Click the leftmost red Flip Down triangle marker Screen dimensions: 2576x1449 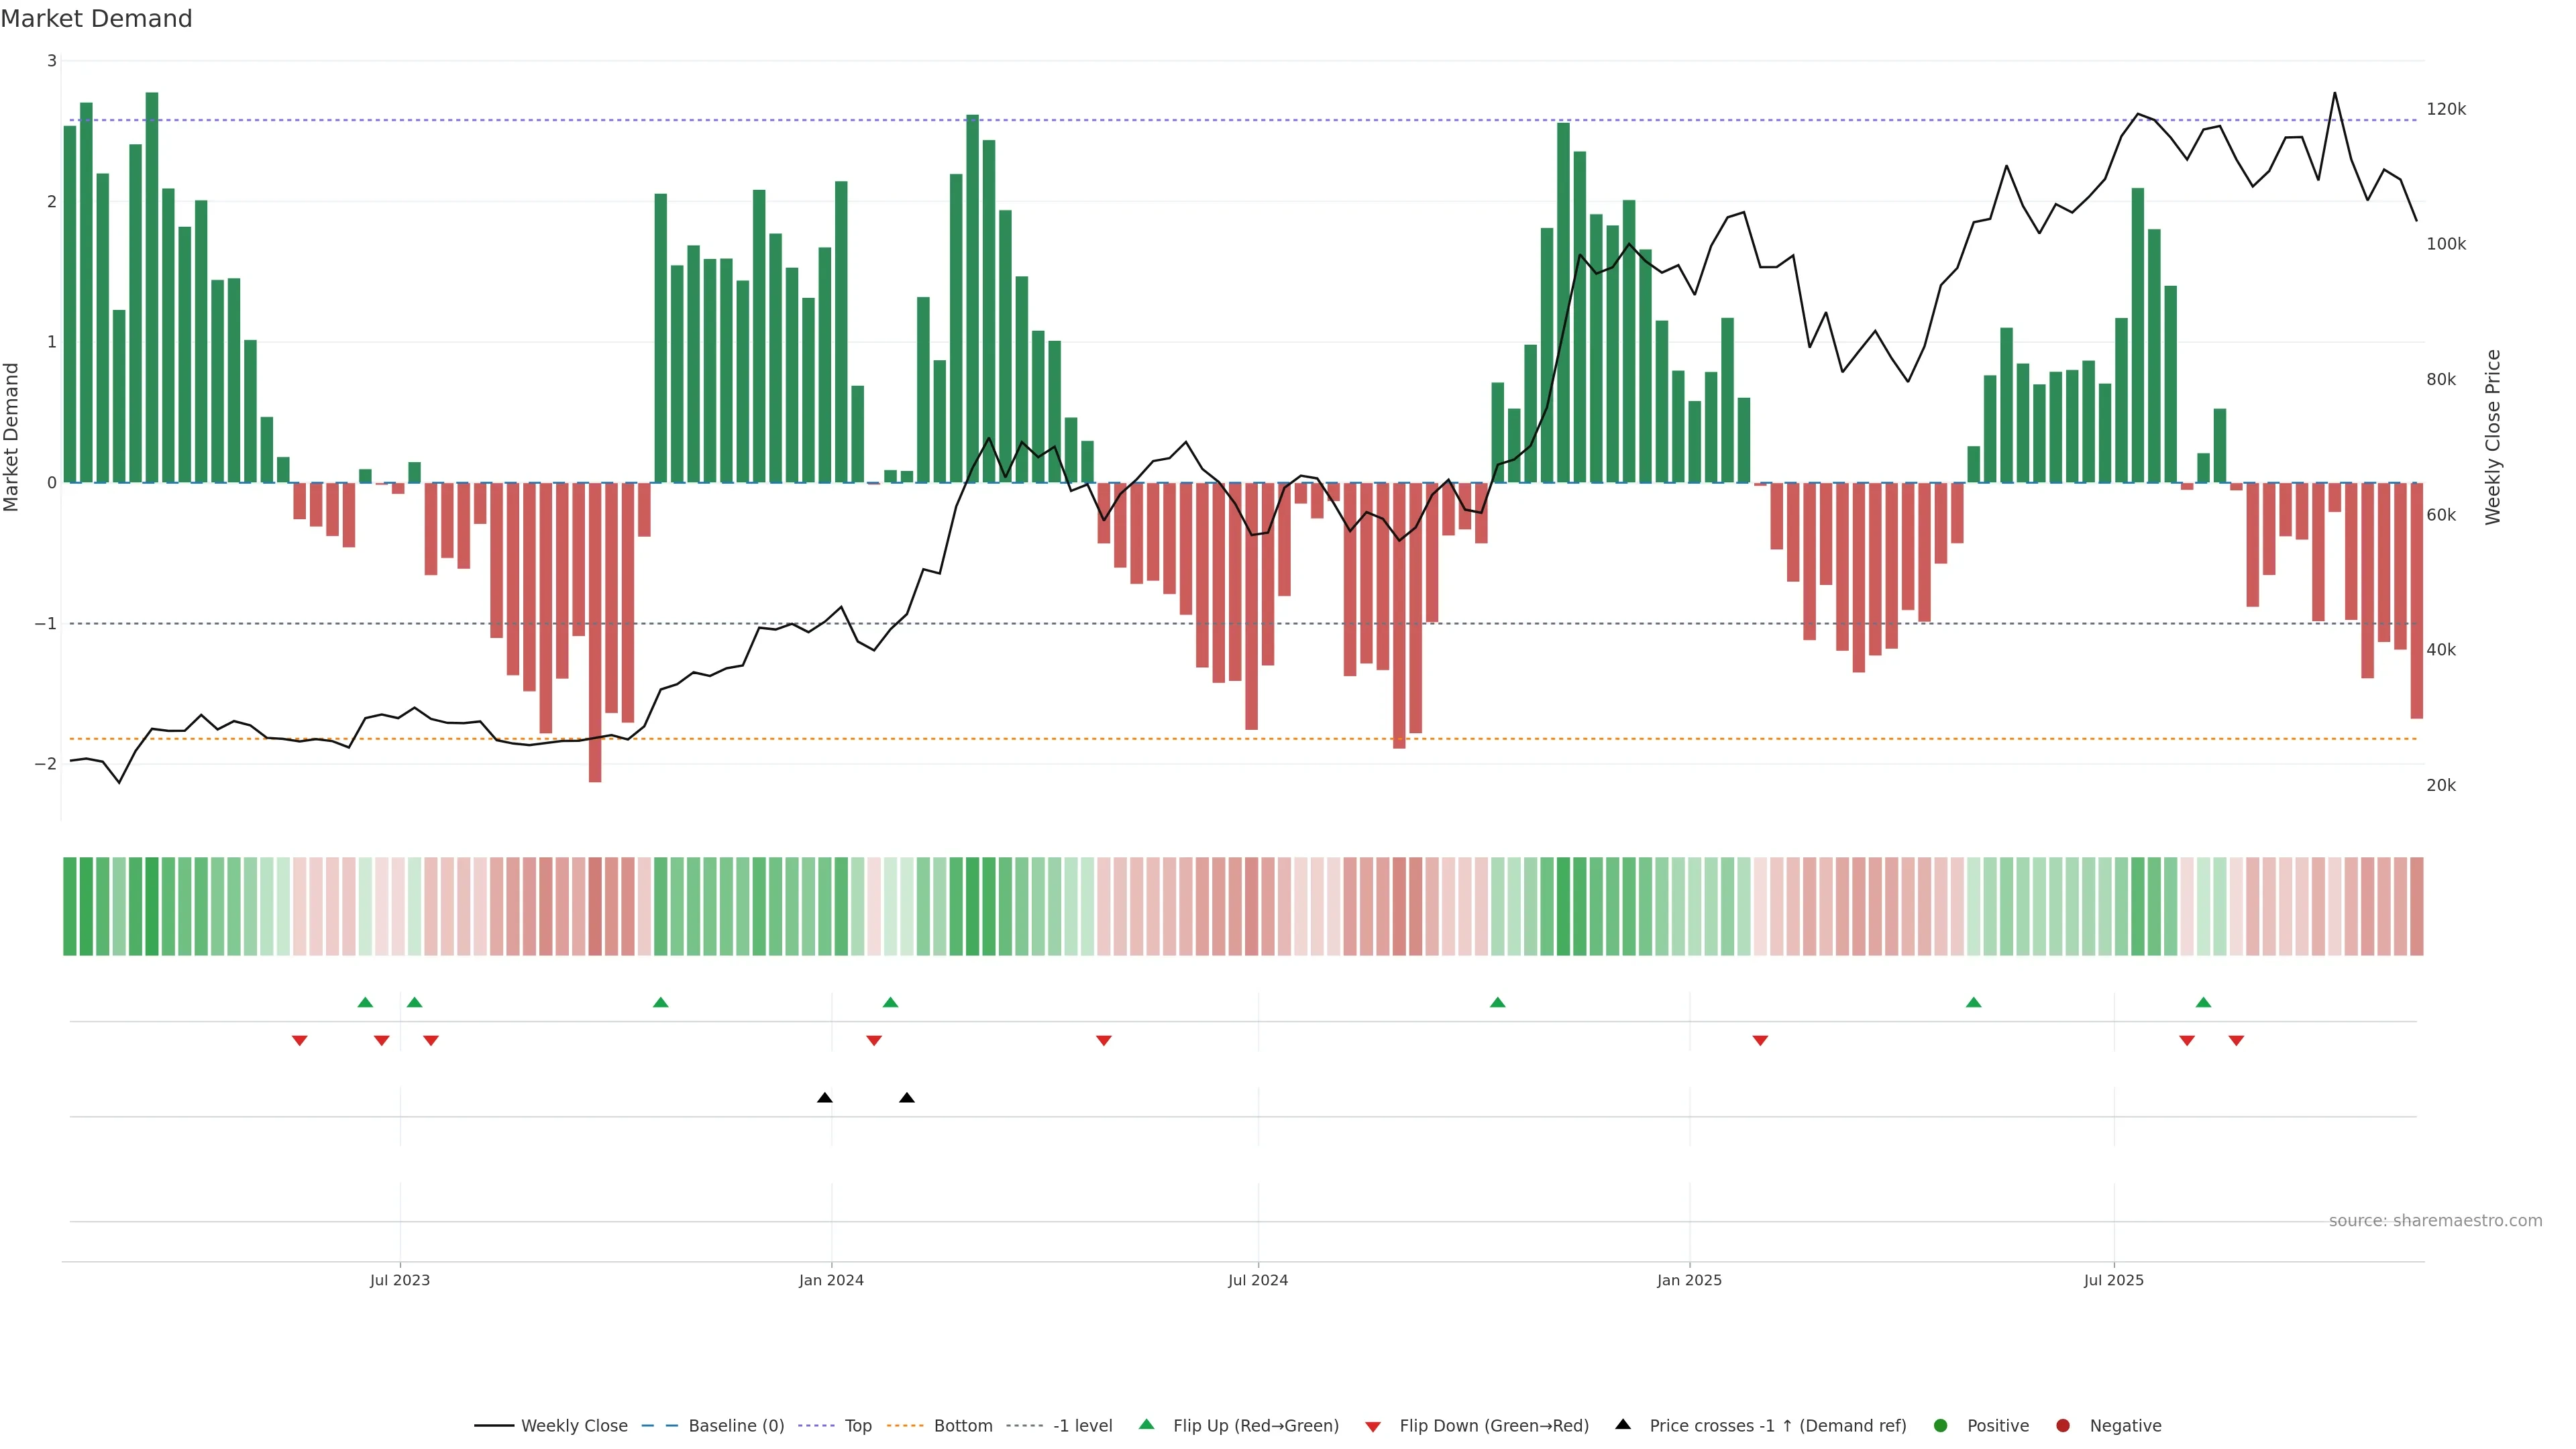[x=299, y=1041]
